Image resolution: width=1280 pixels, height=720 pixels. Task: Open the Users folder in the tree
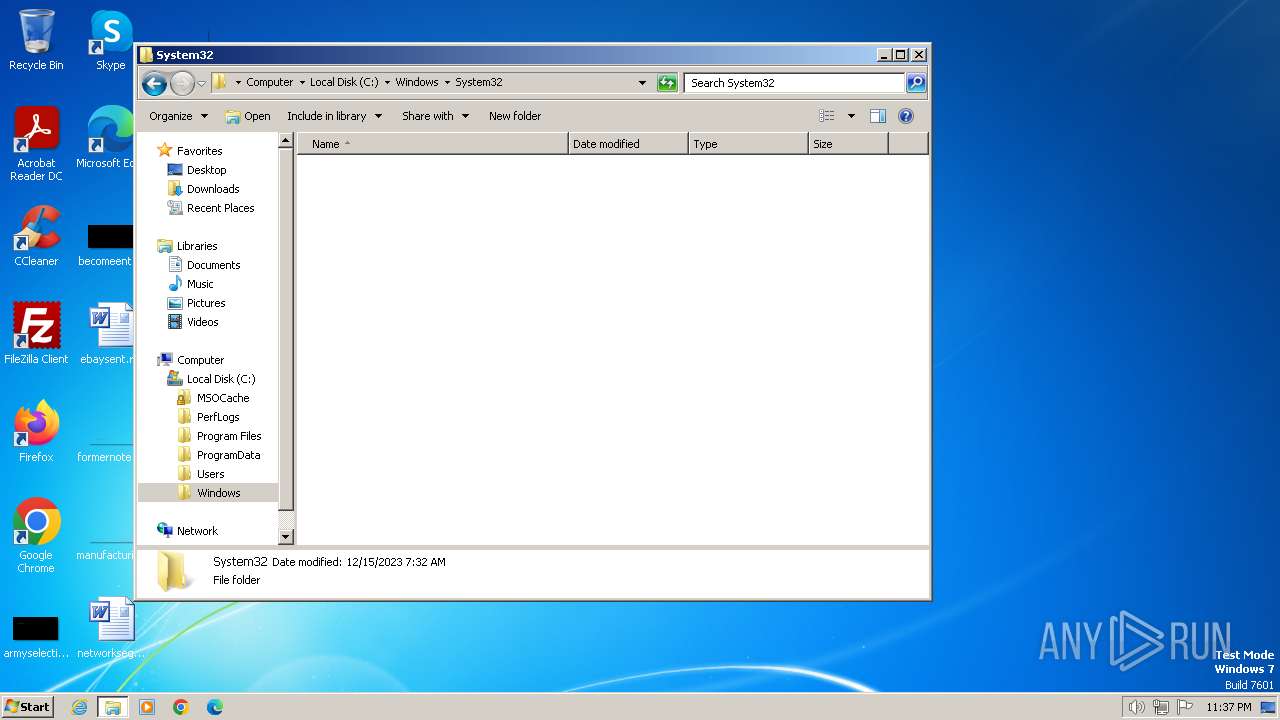[x=210, y=474]
